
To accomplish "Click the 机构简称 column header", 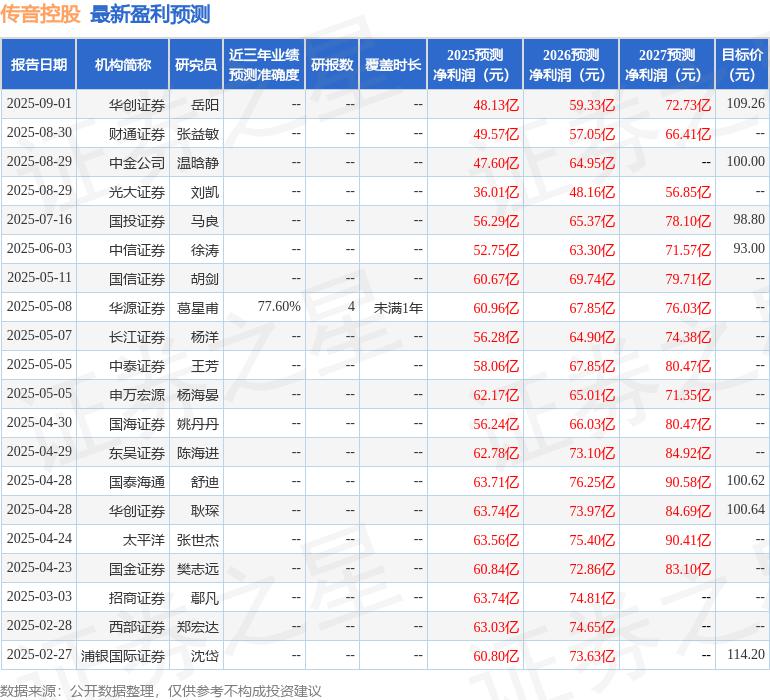I will [123, 64].
